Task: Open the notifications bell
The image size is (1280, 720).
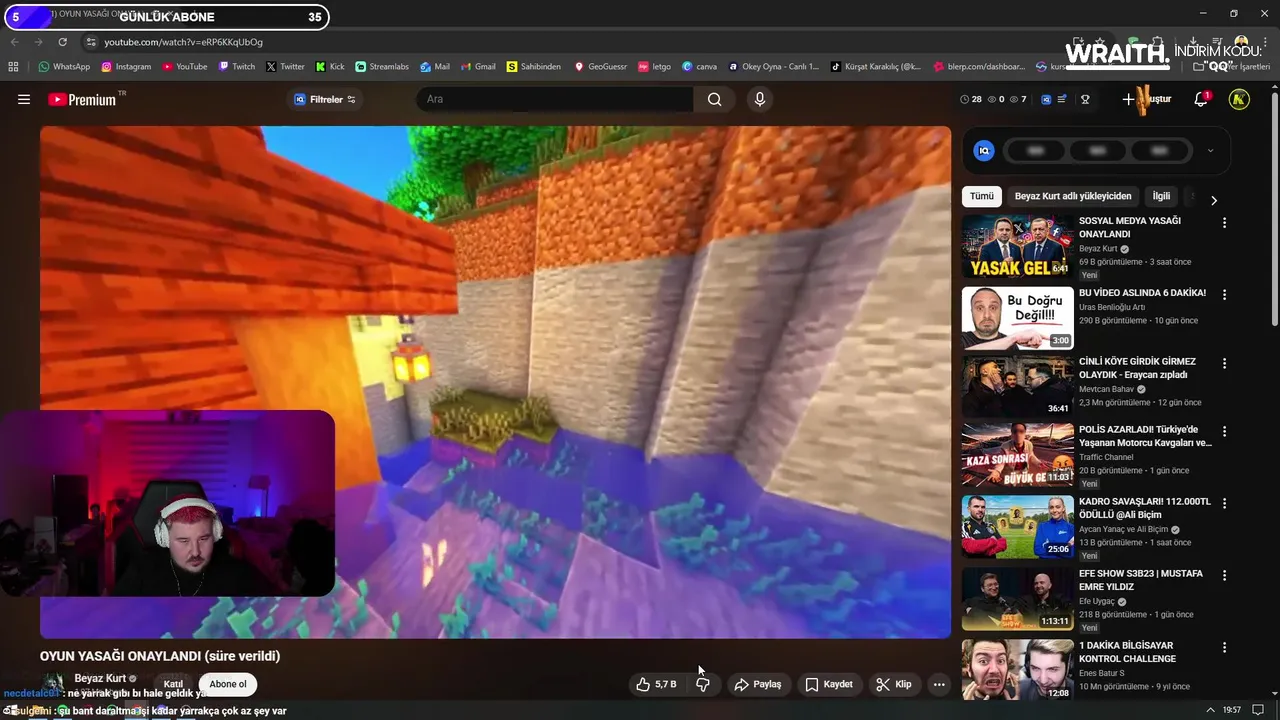Action: click(x=1201, y=99)
